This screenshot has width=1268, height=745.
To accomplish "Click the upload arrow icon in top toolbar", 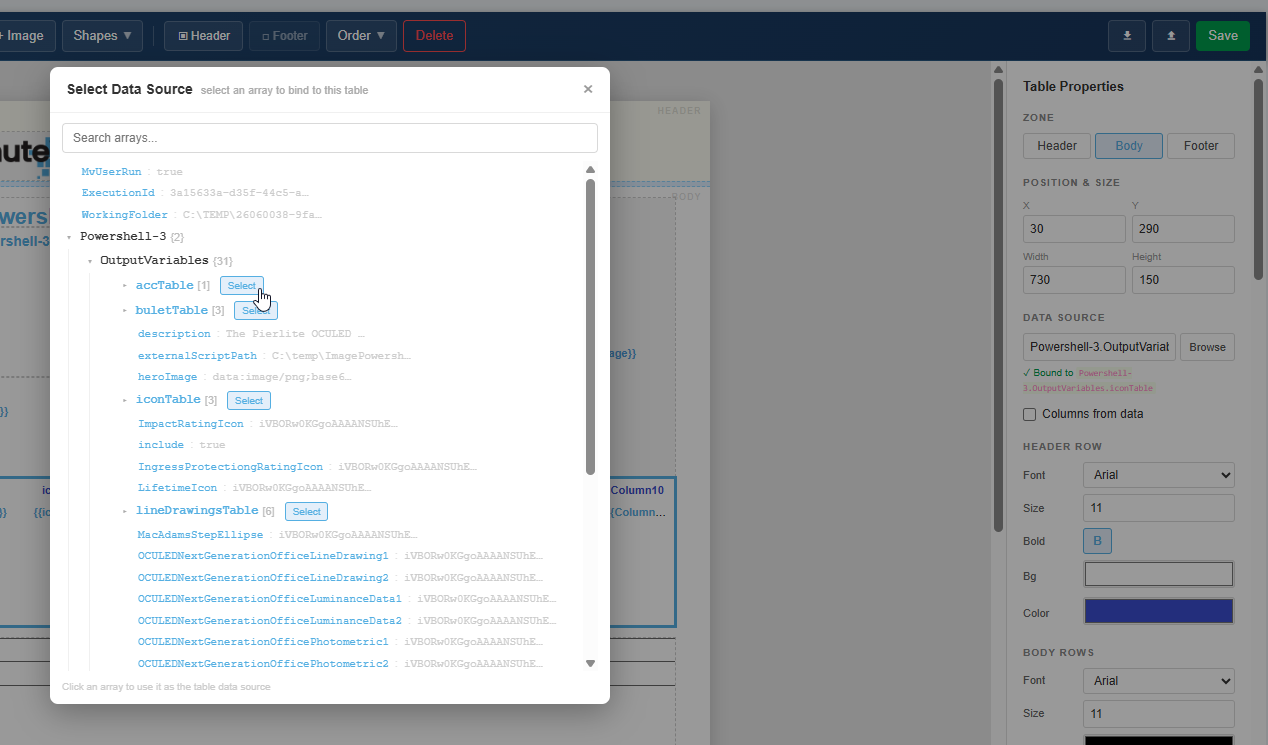I will point(1171,36).
